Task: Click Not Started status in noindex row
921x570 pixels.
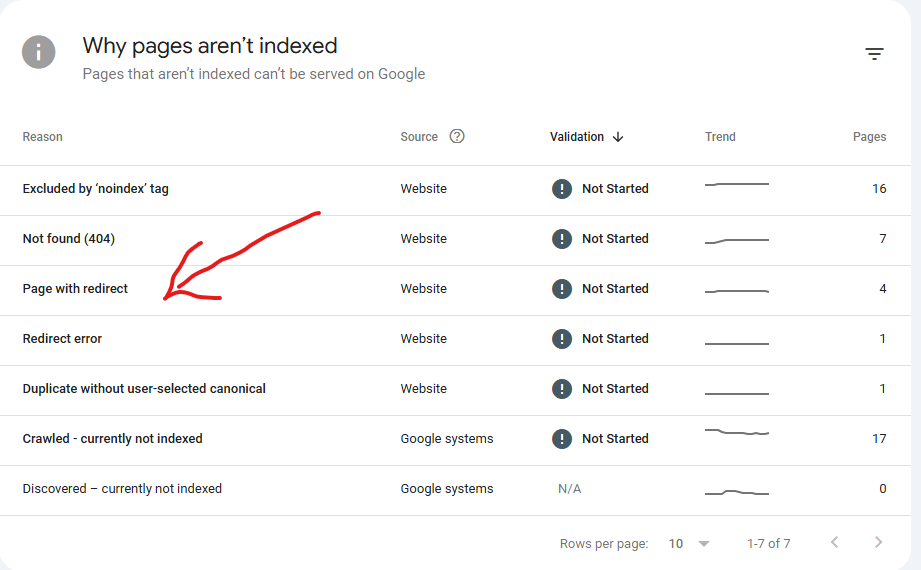Action: 615,189
